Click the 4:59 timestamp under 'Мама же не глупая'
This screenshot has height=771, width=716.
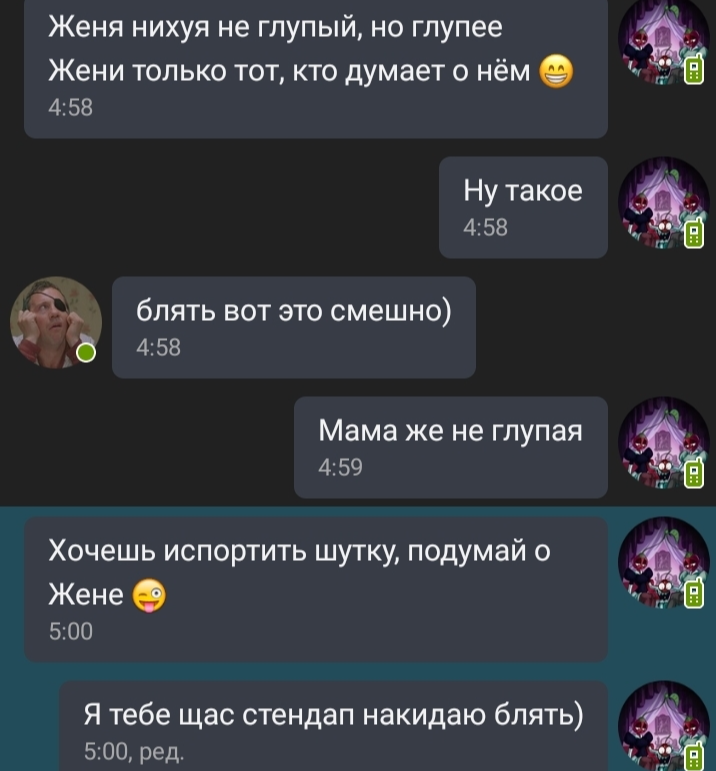[340, 467]
